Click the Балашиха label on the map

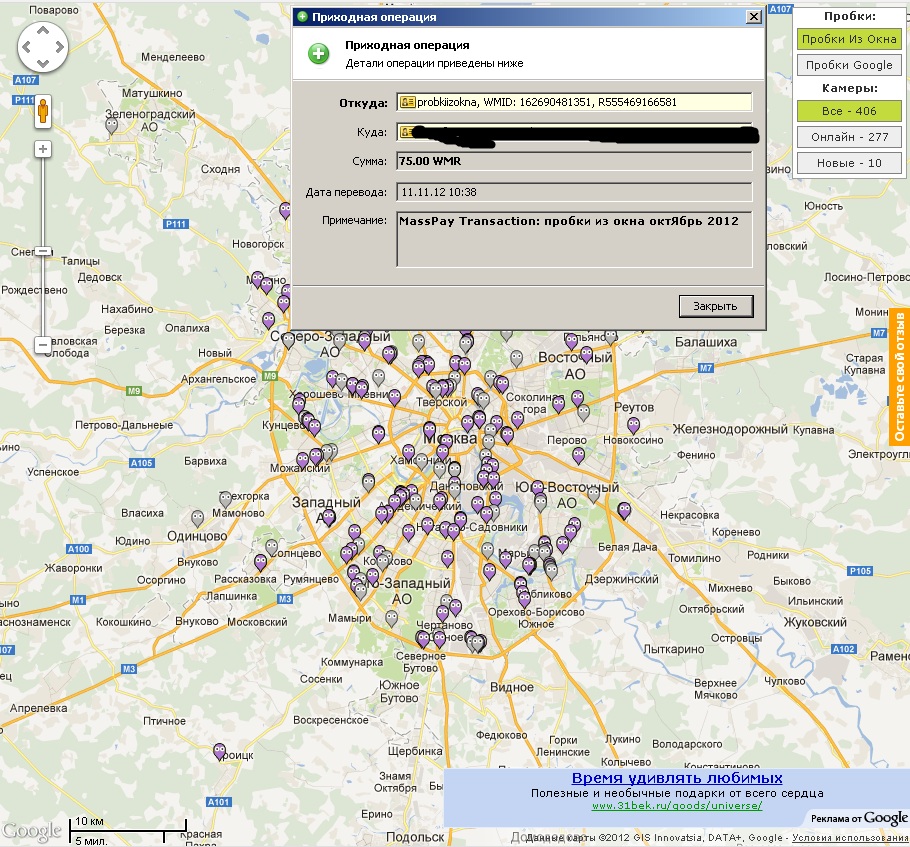706,342
